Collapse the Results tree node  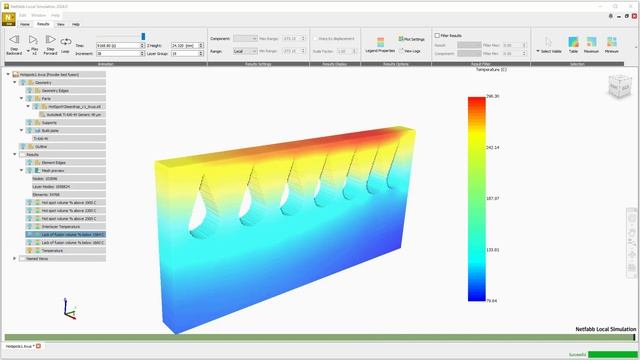[x=15, y=155]
